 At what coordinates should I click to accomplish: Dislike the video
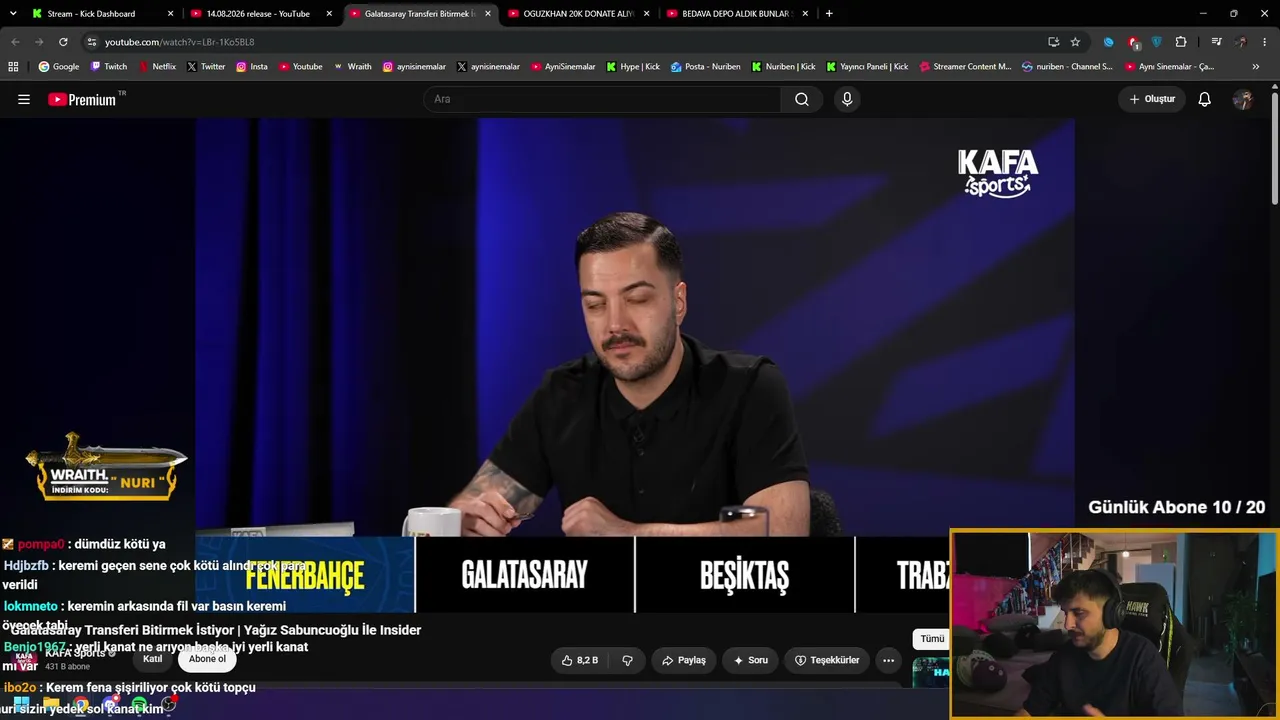tap(628, 660)
